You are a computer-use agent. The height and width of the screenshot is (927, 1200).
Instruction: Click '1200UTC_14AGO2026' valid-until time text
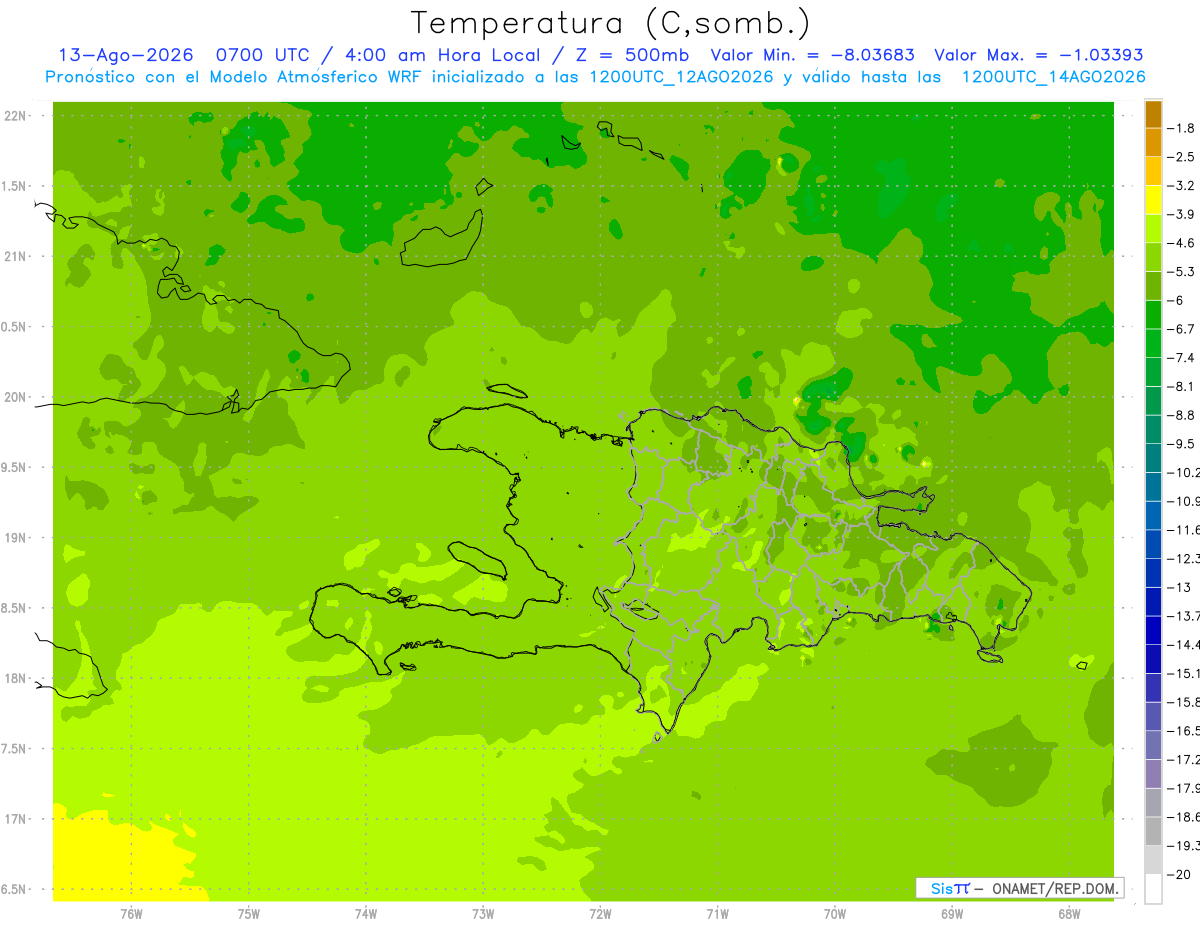1053,77
